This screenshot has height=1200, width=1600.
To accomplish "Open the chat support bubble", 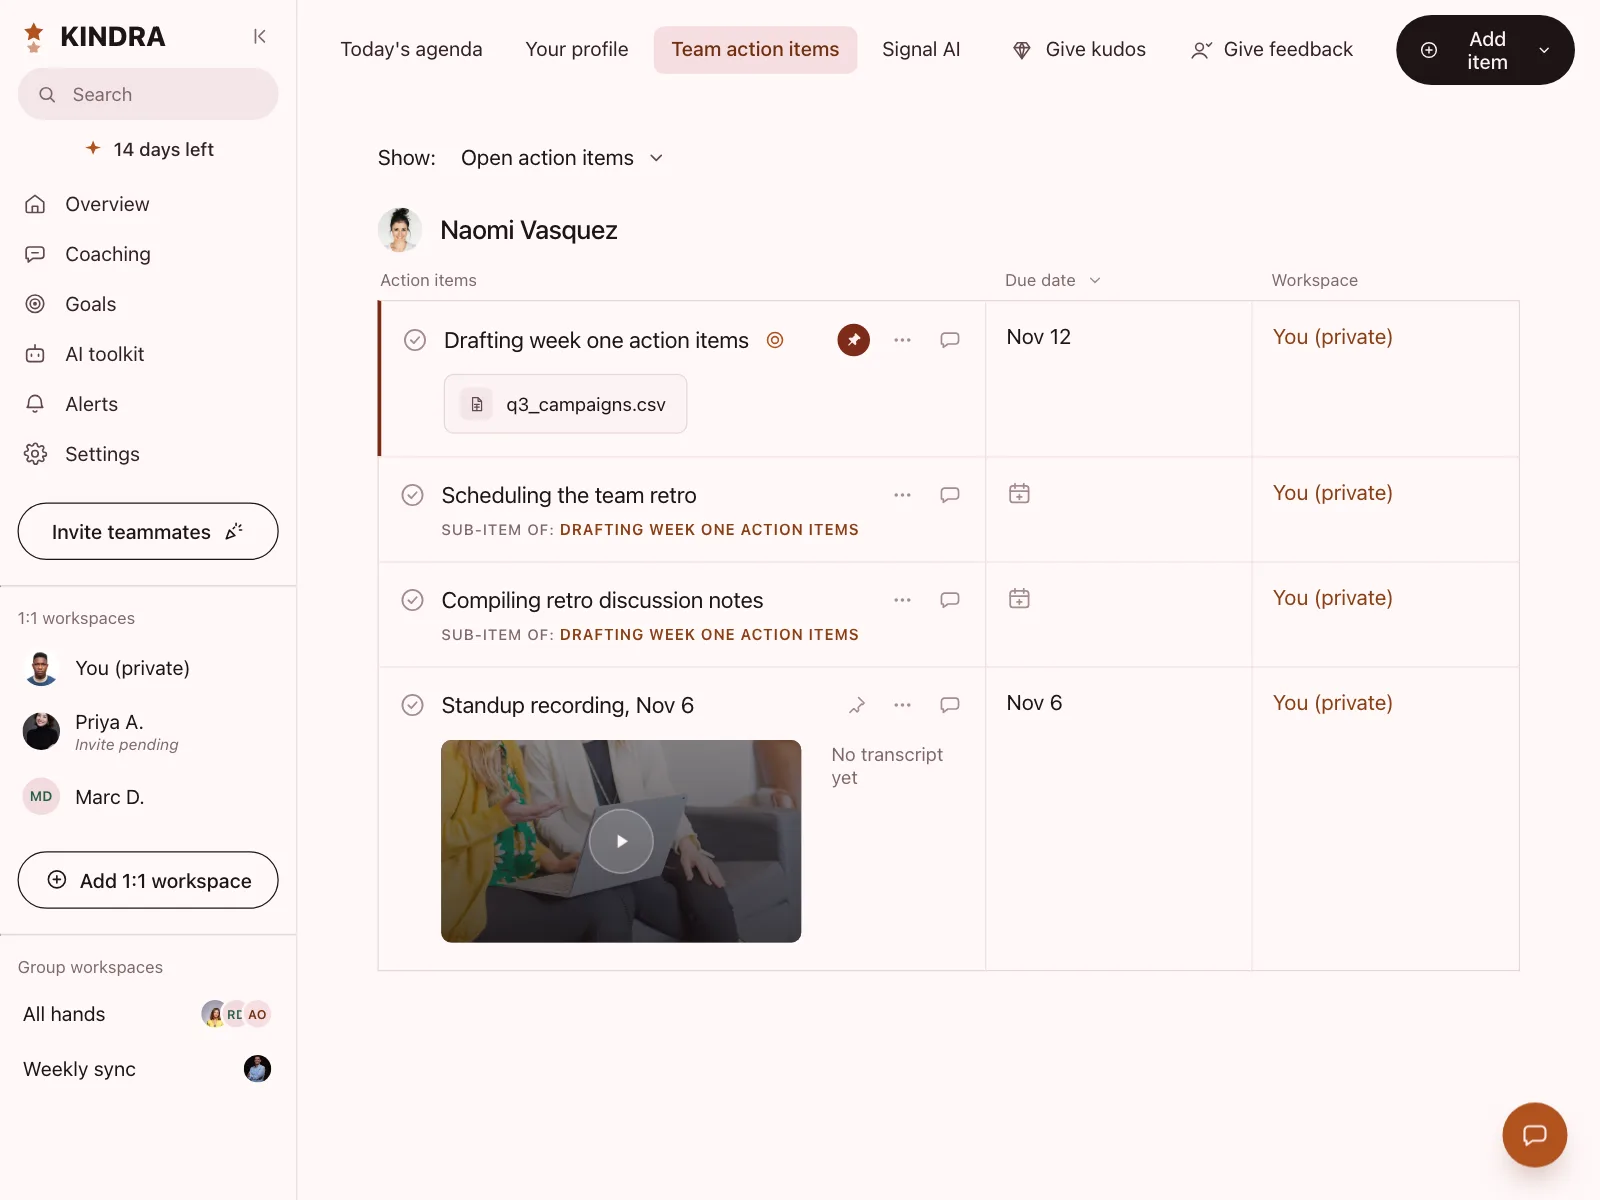I will [x=1534, y=1134].
